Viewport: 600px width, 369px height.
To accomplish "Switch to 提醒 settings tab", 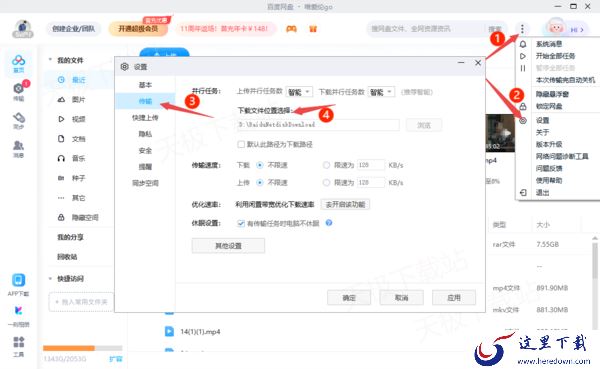I will (x=145, y=167).
